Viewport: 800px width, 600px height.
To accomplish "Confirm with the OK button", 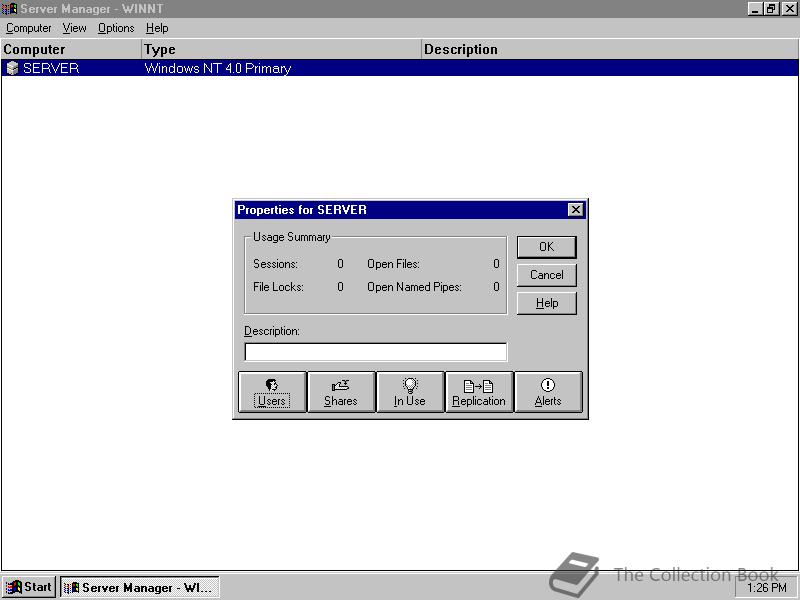I will [546, 247].
